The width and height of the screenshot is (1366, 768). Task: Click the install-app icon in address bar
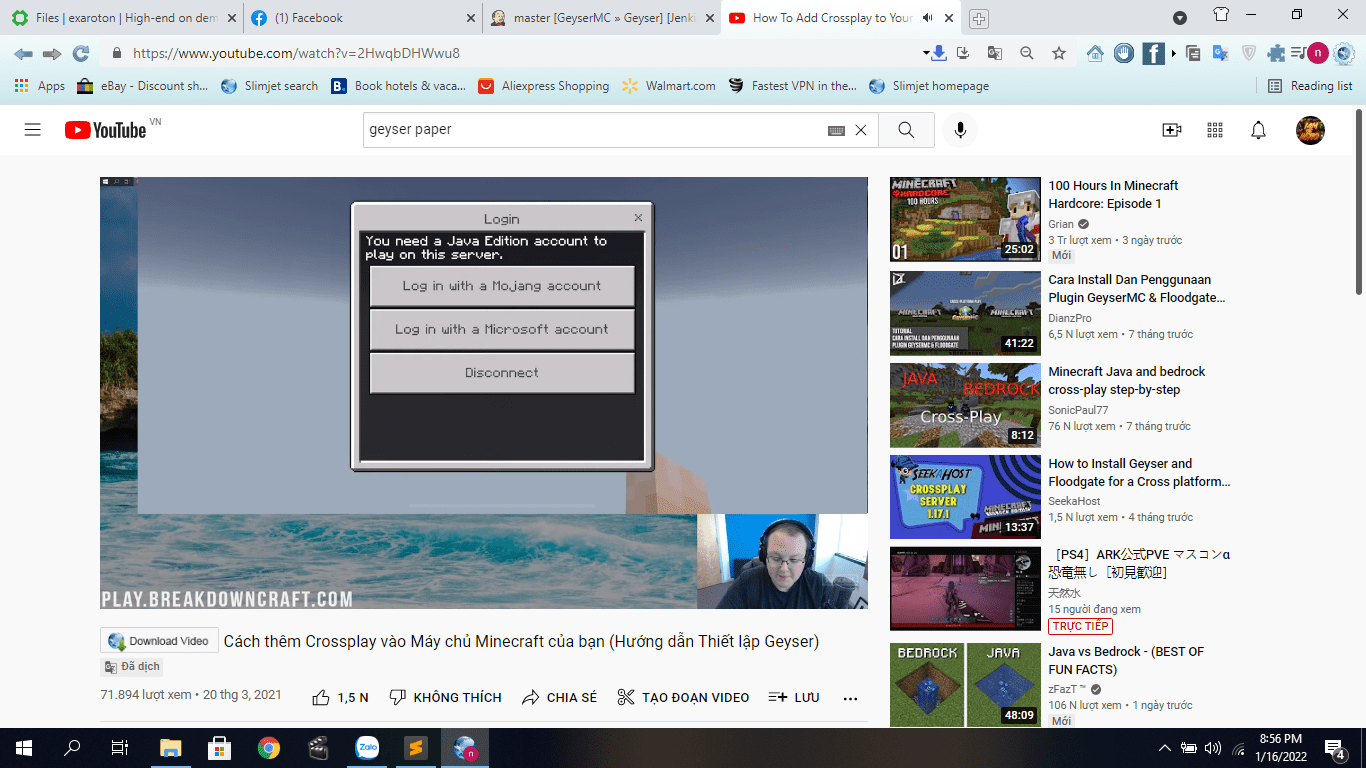pos(963,53)
